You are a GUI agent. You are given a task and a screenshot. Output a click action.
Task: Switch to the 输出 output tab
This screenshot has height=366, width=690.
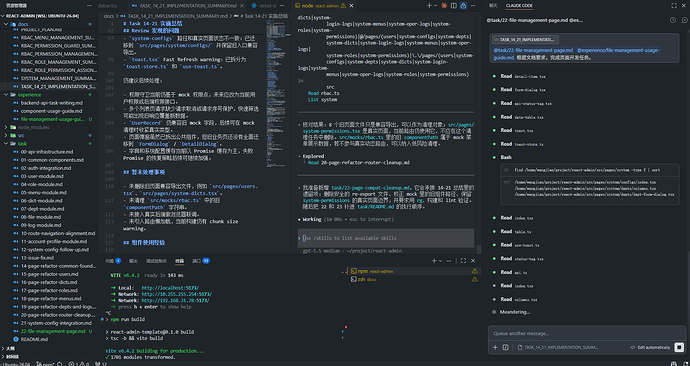133,261
